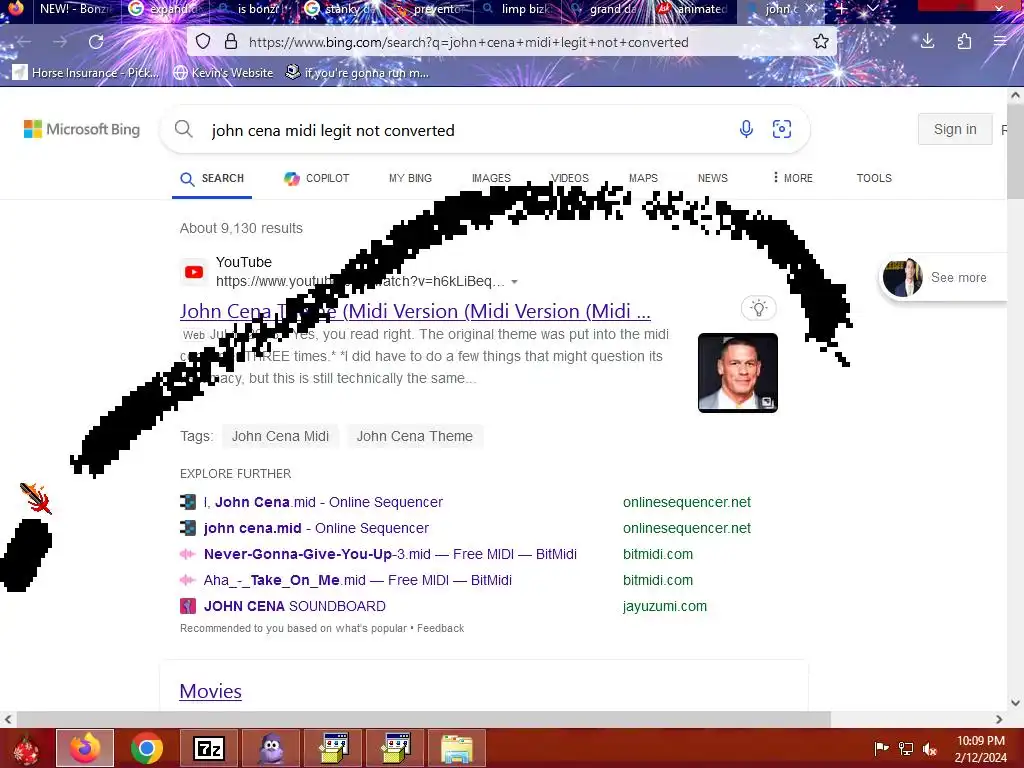
Task: Reload the page with the refresh icon
Action: [x=96, y=42]
